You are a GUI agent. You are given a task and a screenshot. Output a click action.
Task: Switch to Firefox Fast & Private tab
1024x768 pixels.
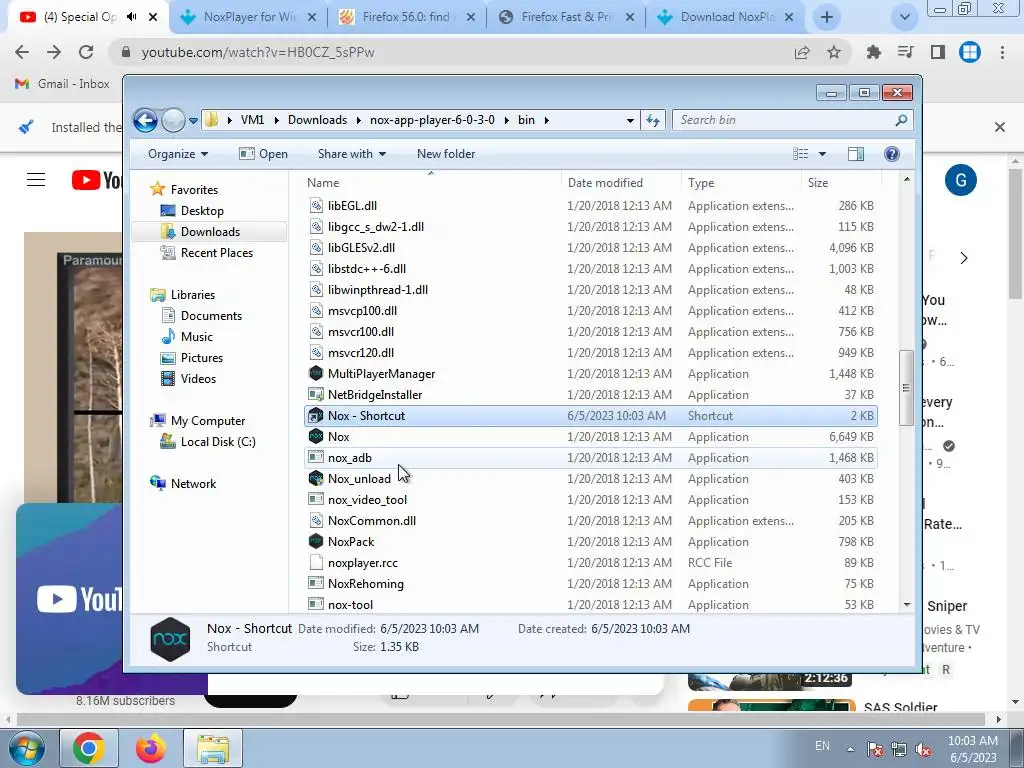[567, 17]
